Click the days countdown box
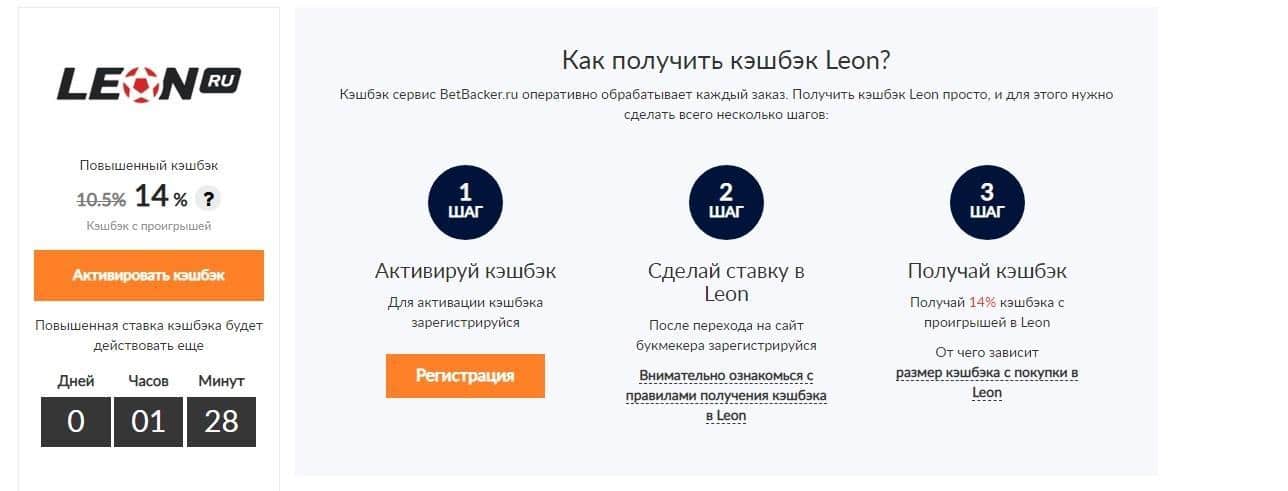This screenshot has height=491, width=1288. click(x=76, y=422)
